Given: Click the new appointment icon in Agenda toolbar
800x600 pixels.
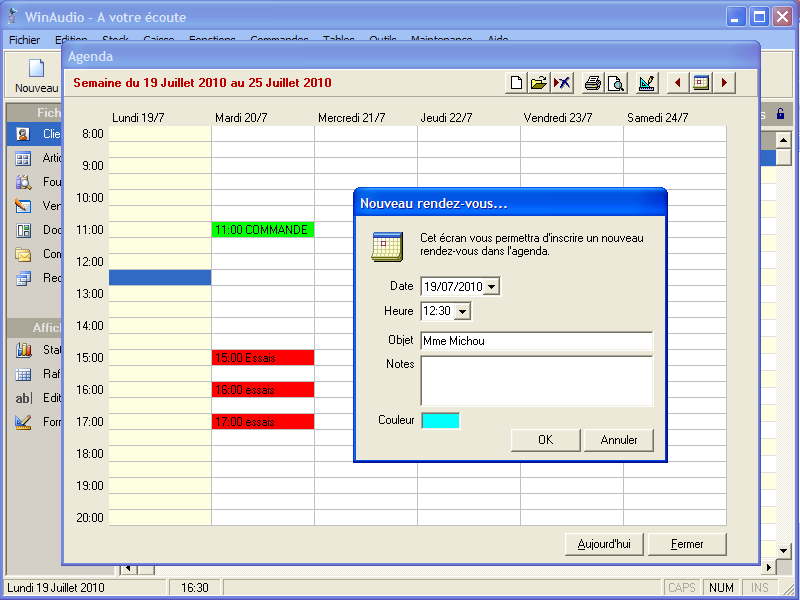Looking at the screenshot, I should point(517,83).
